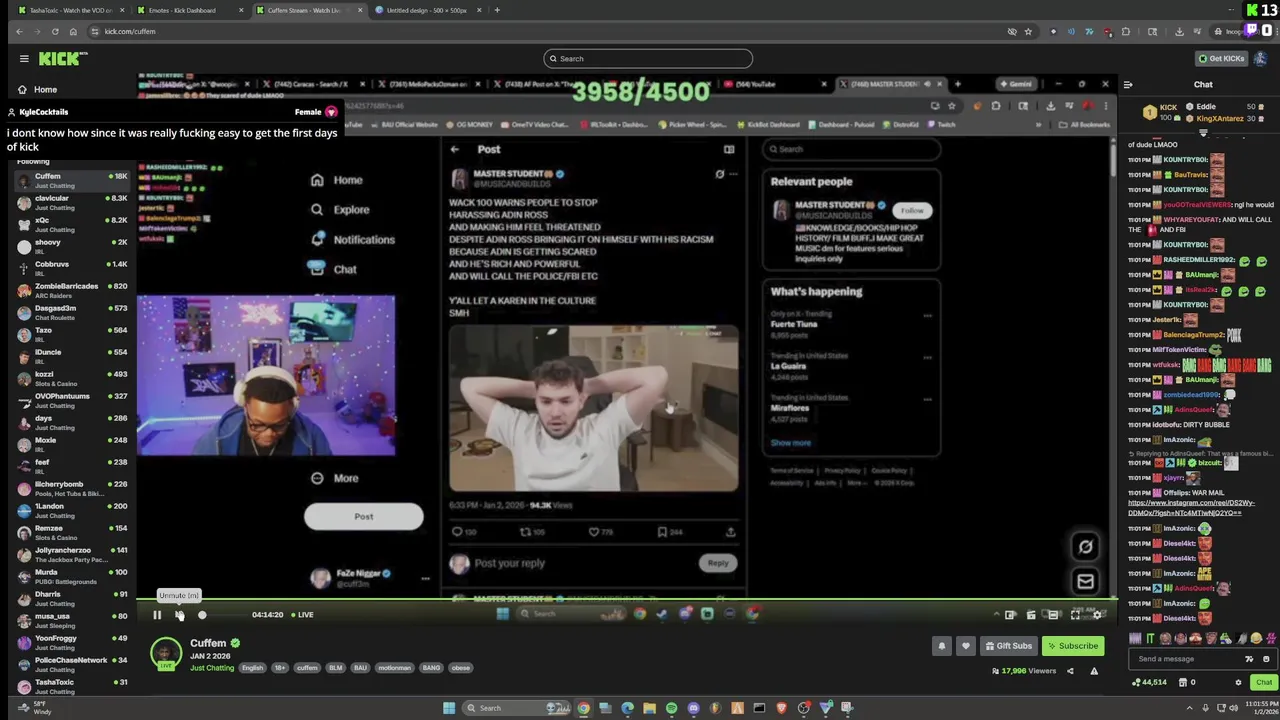The width and height of the screenshot is (1280, 720).
Task: Select the BANG tag
Action: [x=431, y=668]
